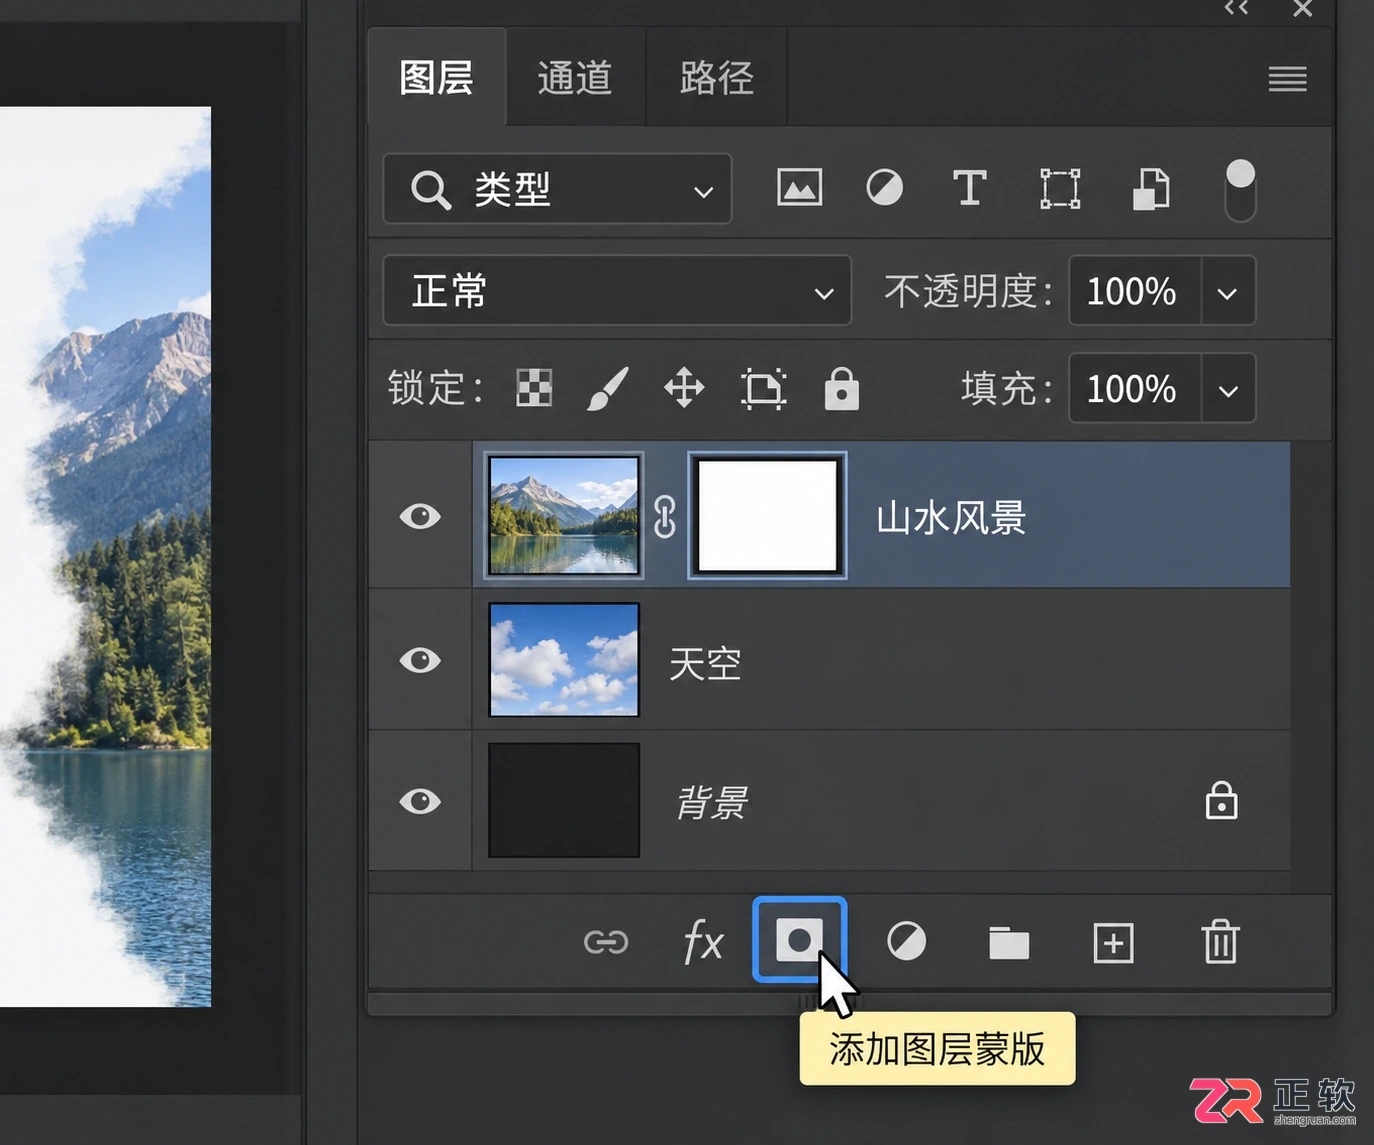The width and height of the screenshot is (1374, 1145).
Task: Click the 山水风景 layer name
Action: click(x=951, y=518)
